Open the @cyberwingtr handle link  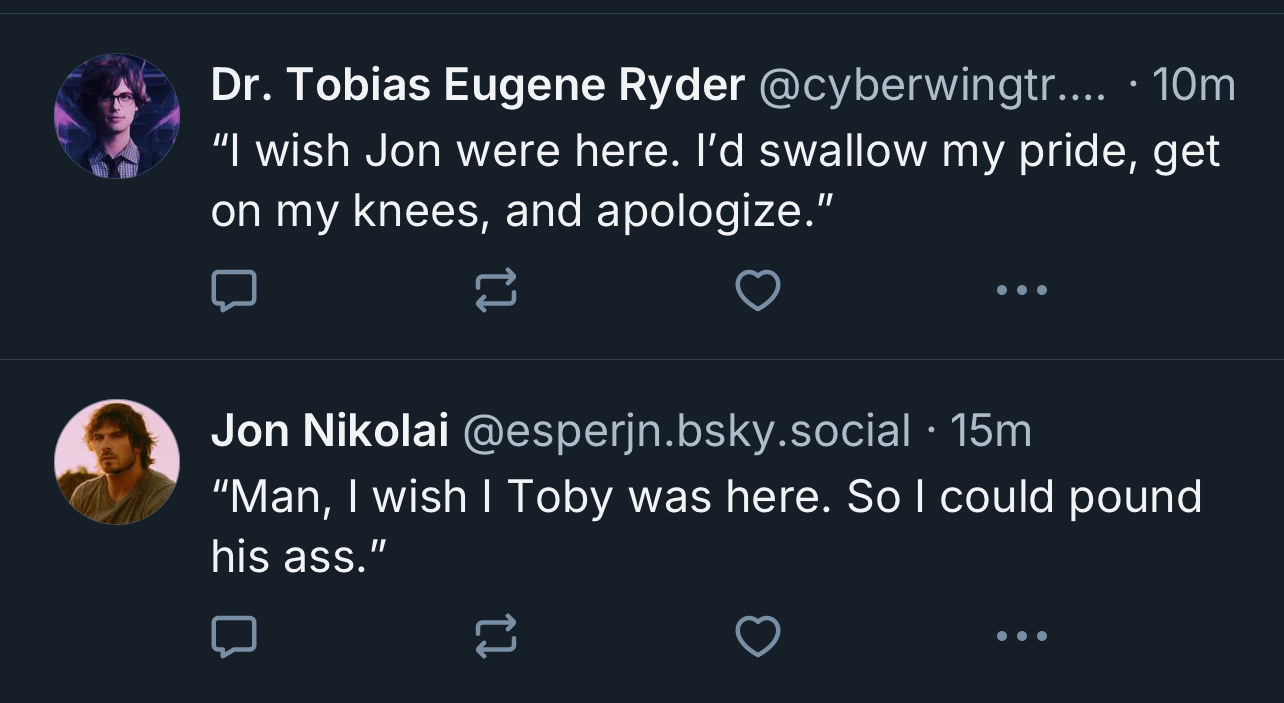tap(932, 87)
